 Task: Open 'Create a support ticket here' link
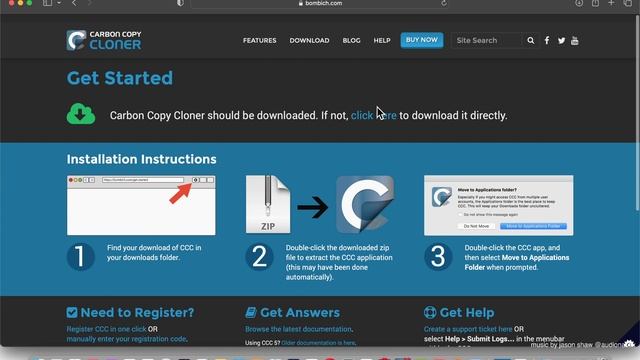(x=468, y=329)
